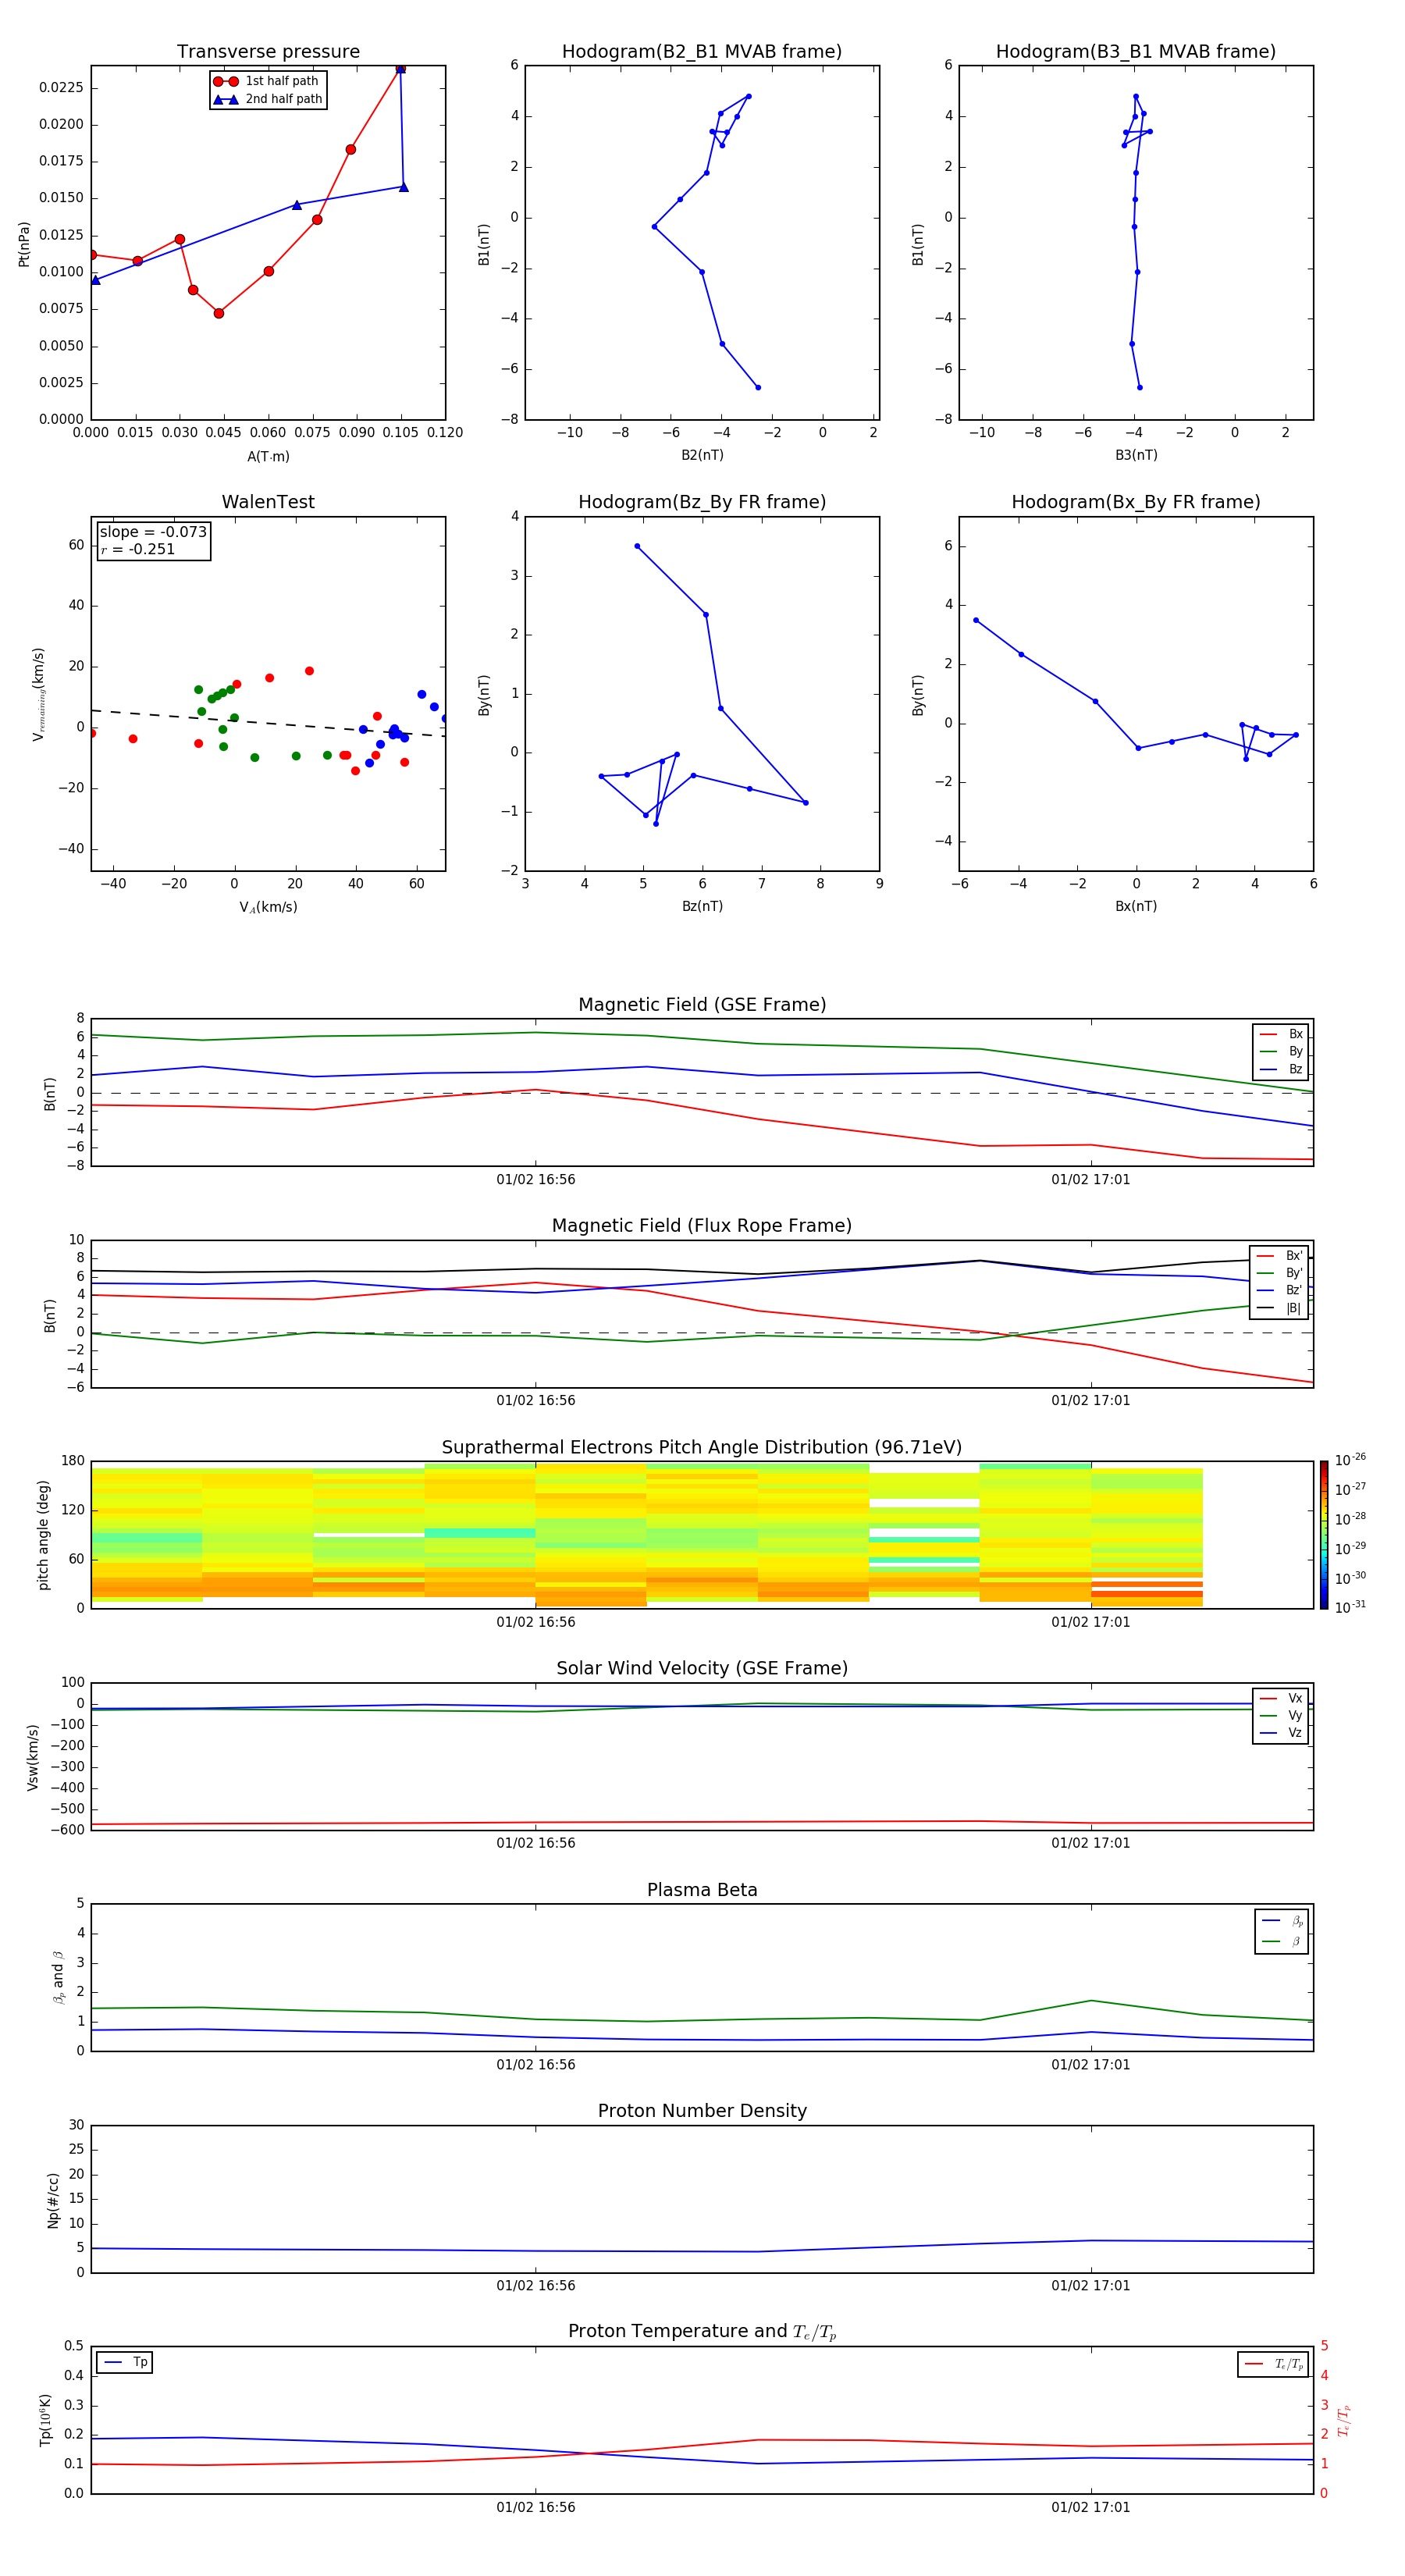Image resolution: width=1405 pixels, height=2576 pixels.
Task: Click "01/02 17:01" tick under GSE magnetic field plot
Action: [x=1090, y=1180]
